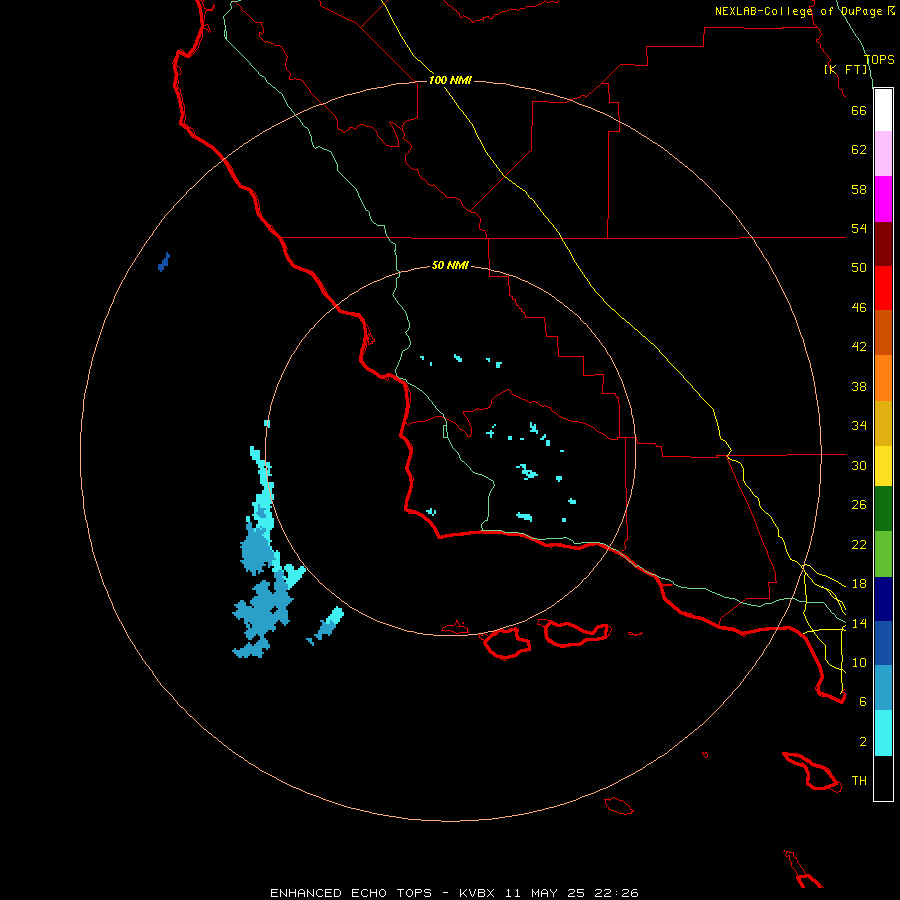Pick the cyan legend swatch
The height and width of the screenshot is (900, 900).
click(883, 733)
